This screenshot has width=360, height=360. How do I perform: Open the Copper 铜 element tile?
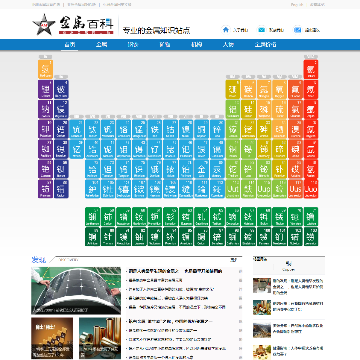pyautogui.click(x=202, y=129)
